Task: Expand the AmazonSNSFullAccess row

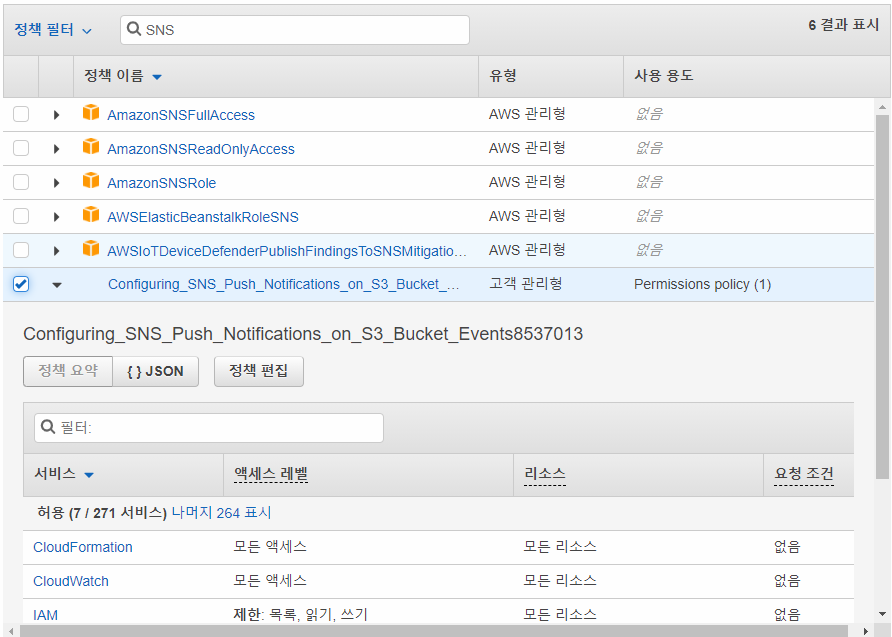Action: point(56,115)
